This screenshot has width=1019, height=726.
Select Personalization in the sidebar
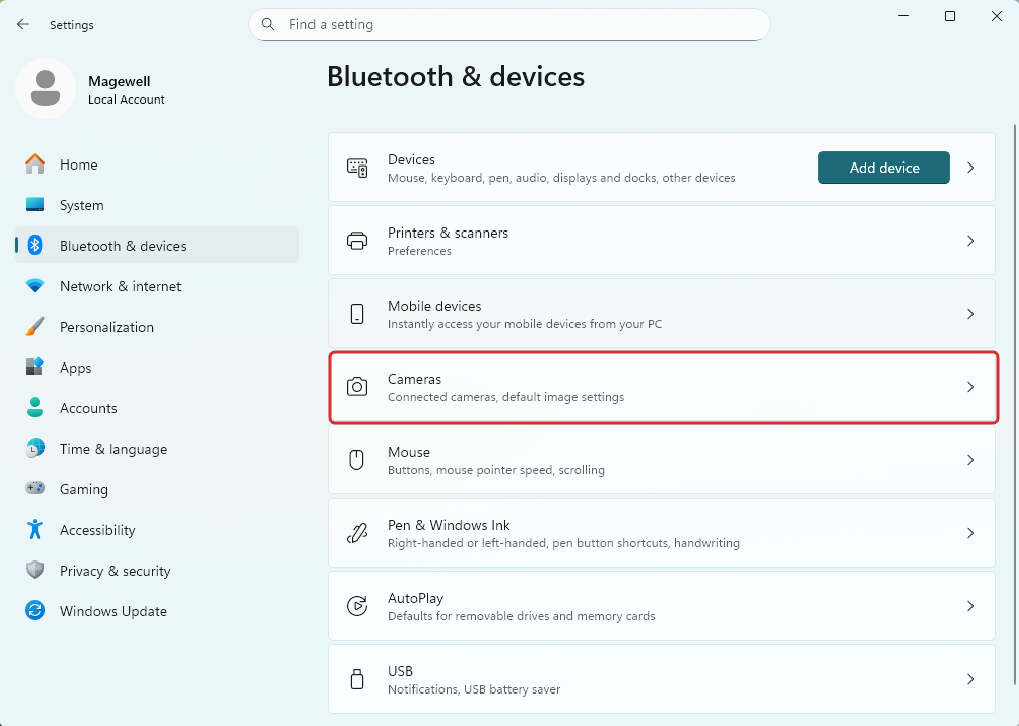click(x=106, y=327)
